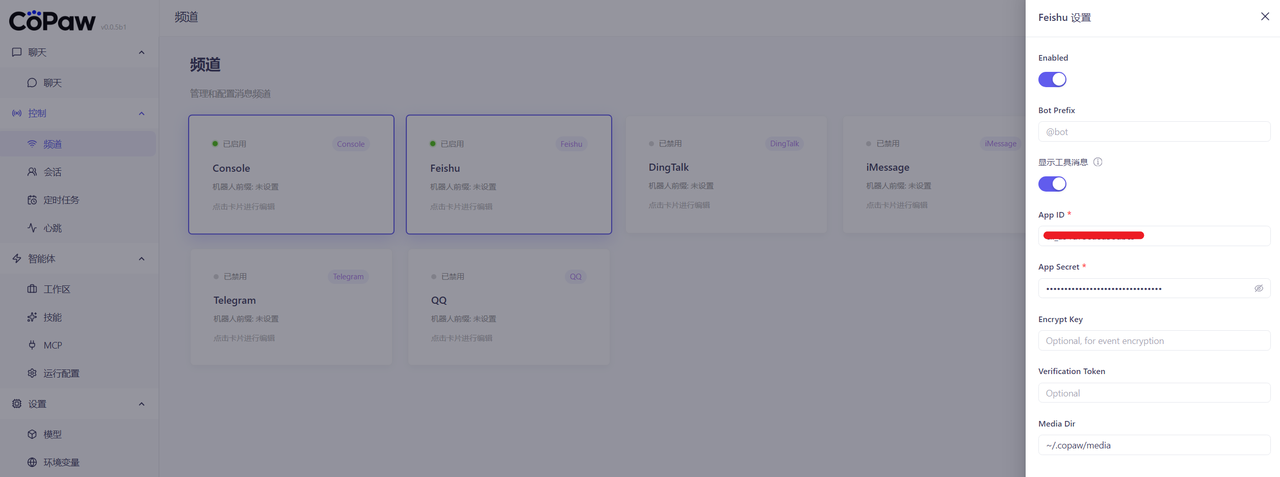Click the broadcast icon next to 控制
The height and width of the screenshot is (477, 1280).
[x=17, y=113]
